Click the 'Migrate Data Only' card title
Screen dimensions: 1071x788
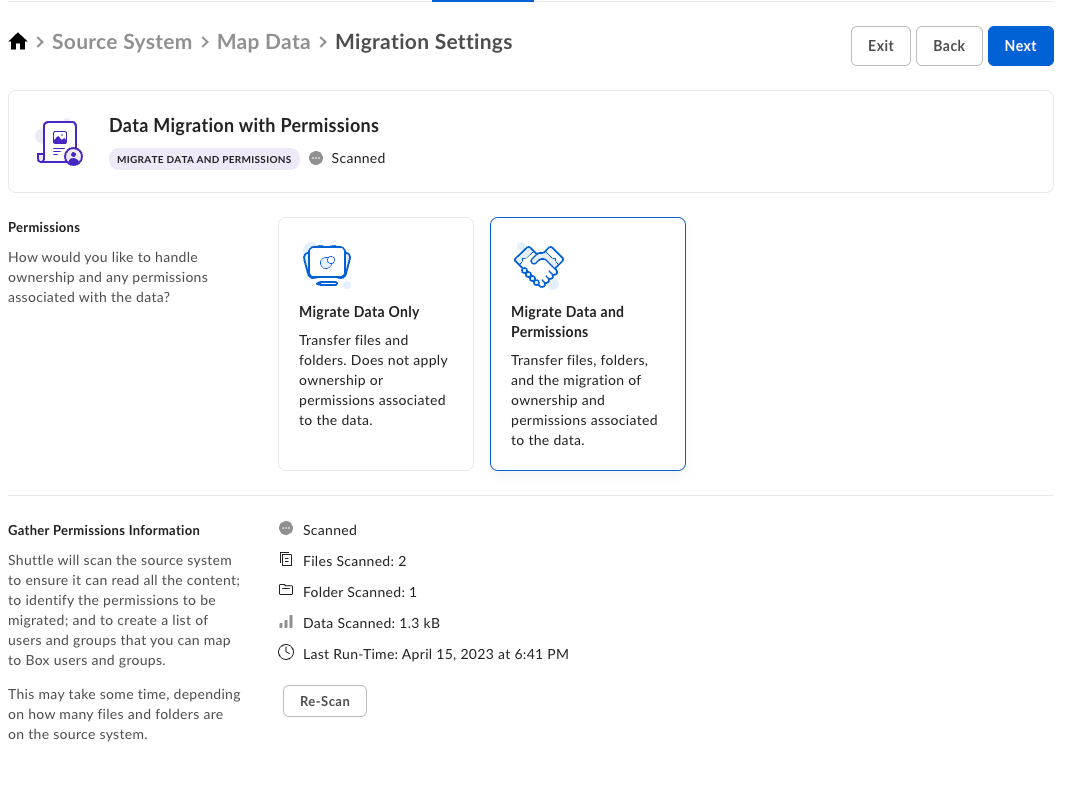click(359, 312)
